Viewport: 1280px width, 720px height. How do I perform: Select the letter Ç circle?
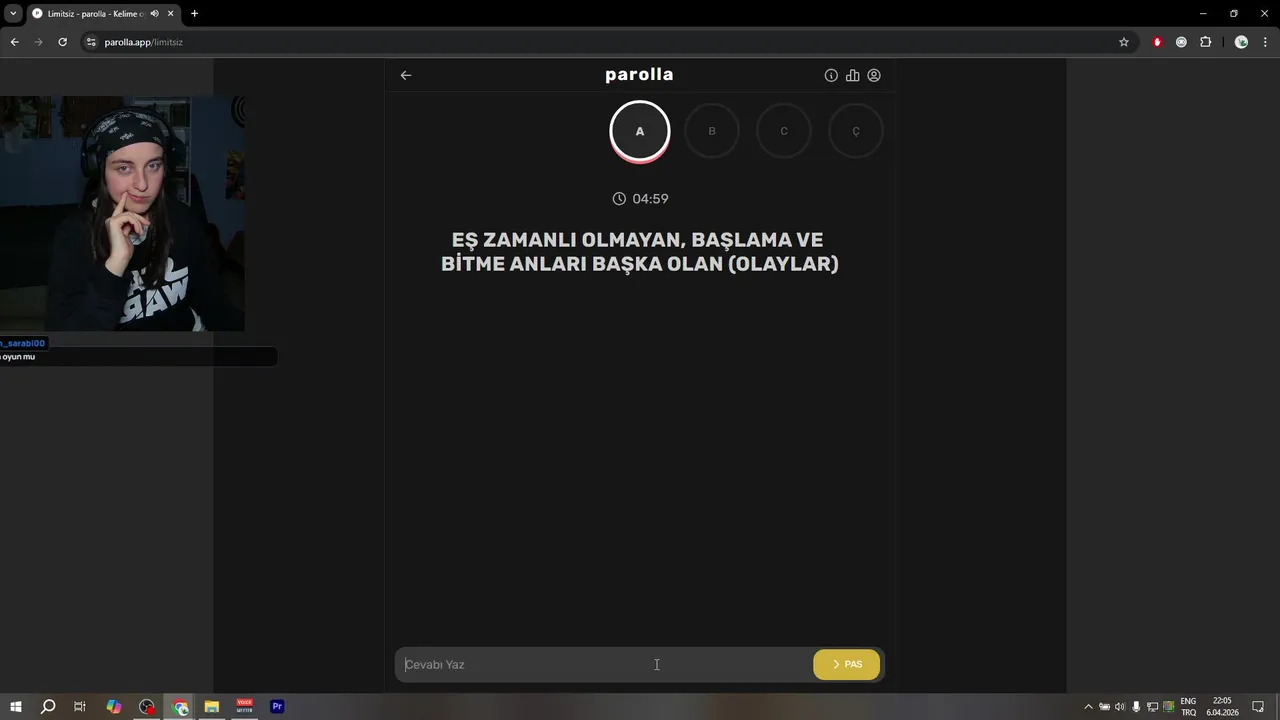856,131
